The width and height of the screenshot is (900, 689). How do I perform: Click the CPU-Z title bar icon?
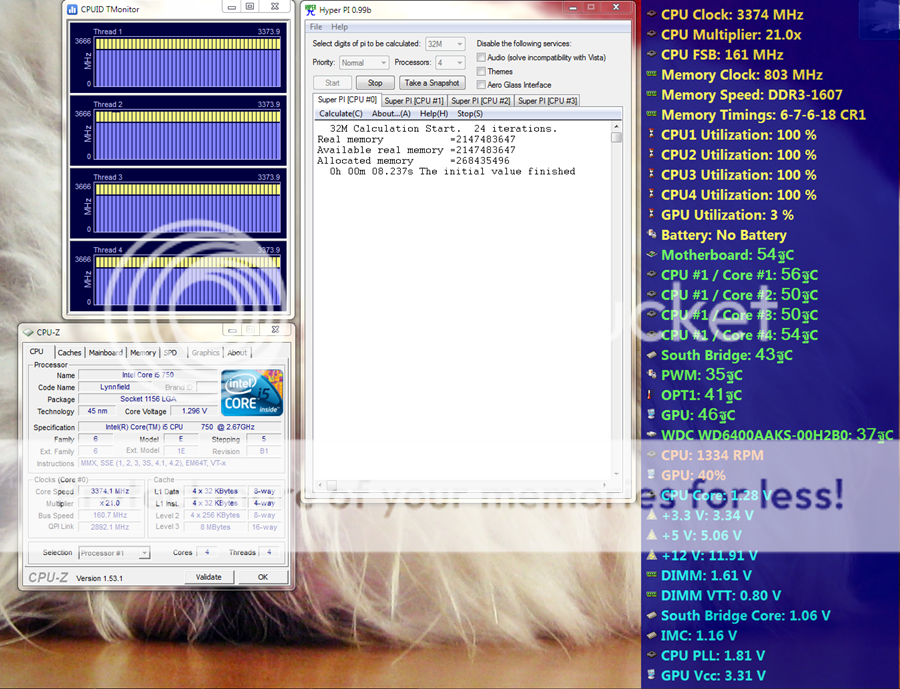(28, 331)
